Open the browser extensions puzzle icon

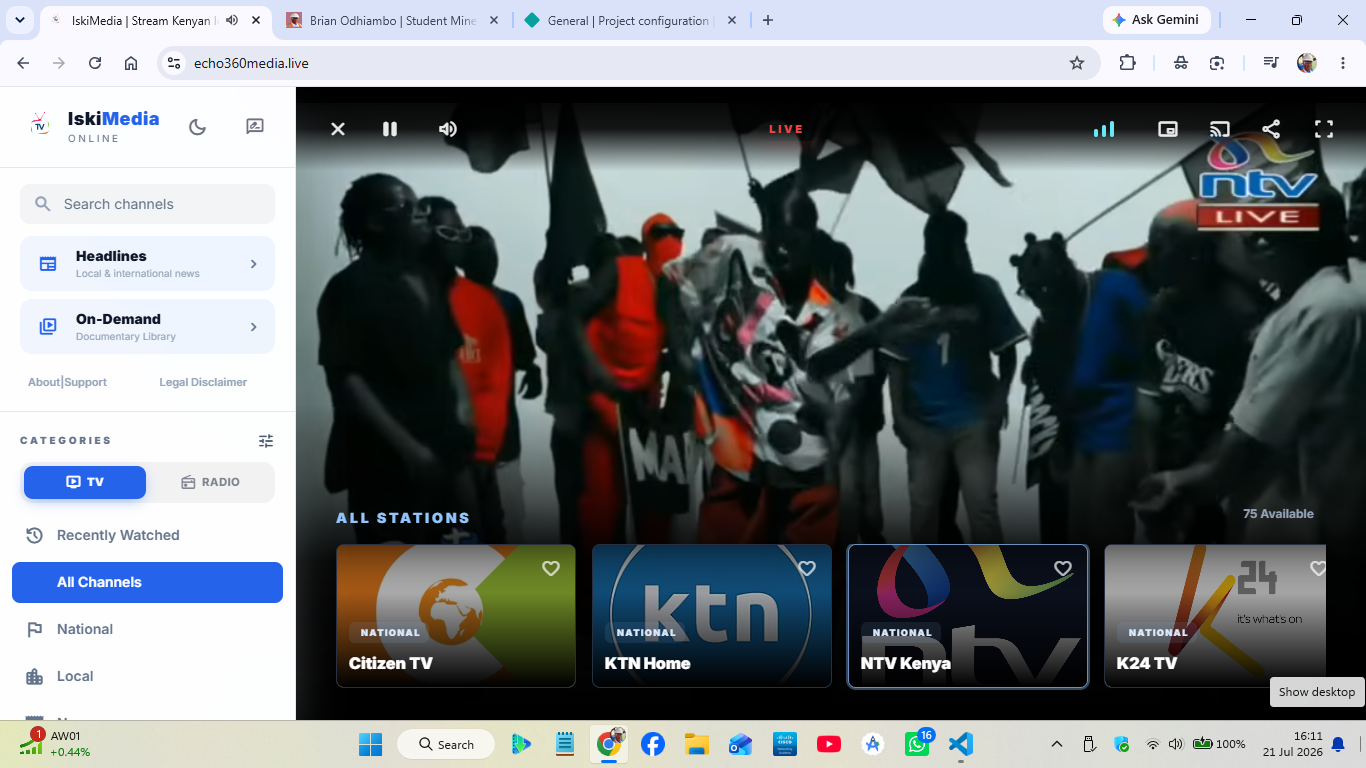pos(1127,63)
